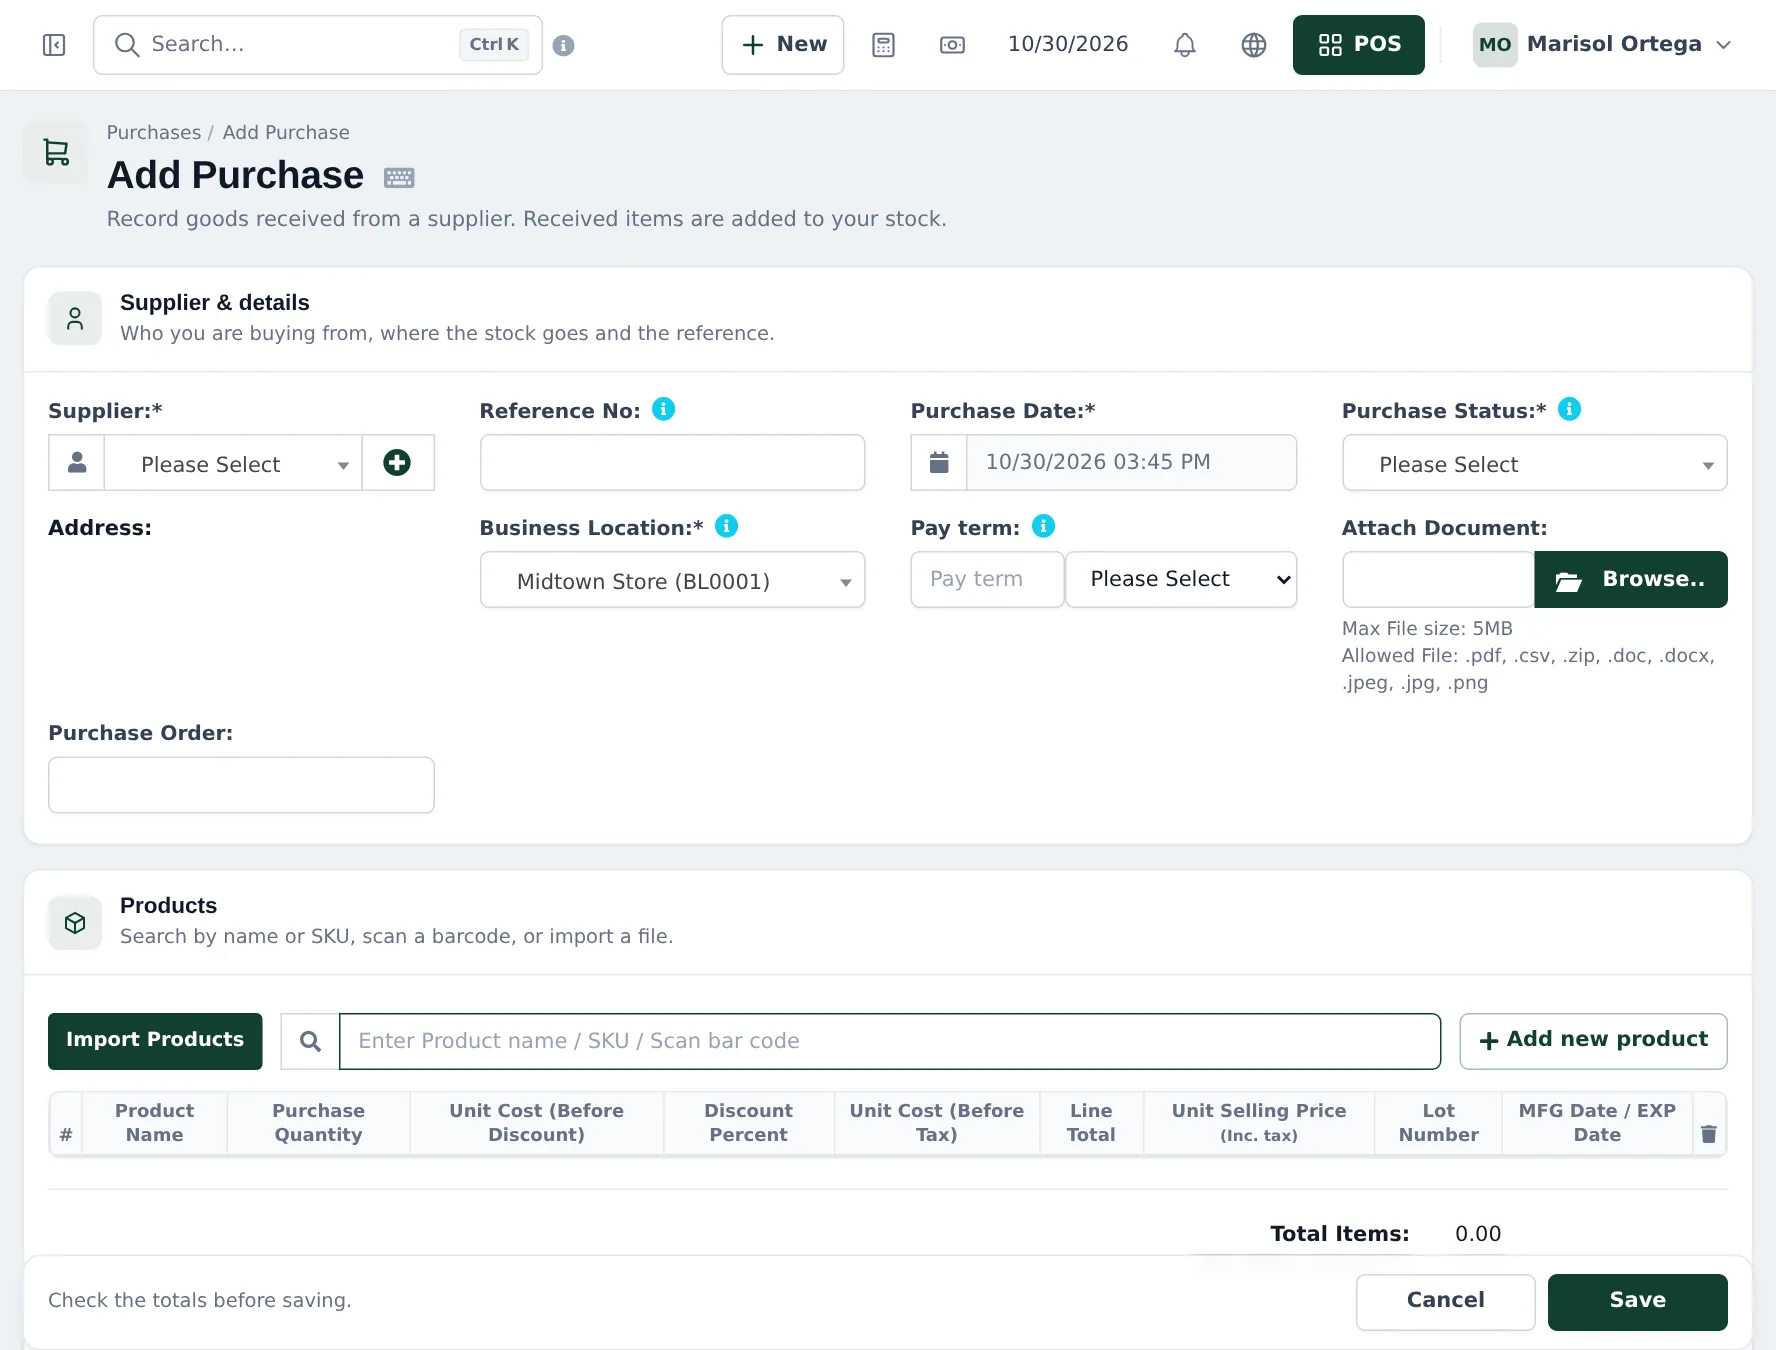Click Pay term number field
Screen dimensions: 1776x1350
click(987, 579)
